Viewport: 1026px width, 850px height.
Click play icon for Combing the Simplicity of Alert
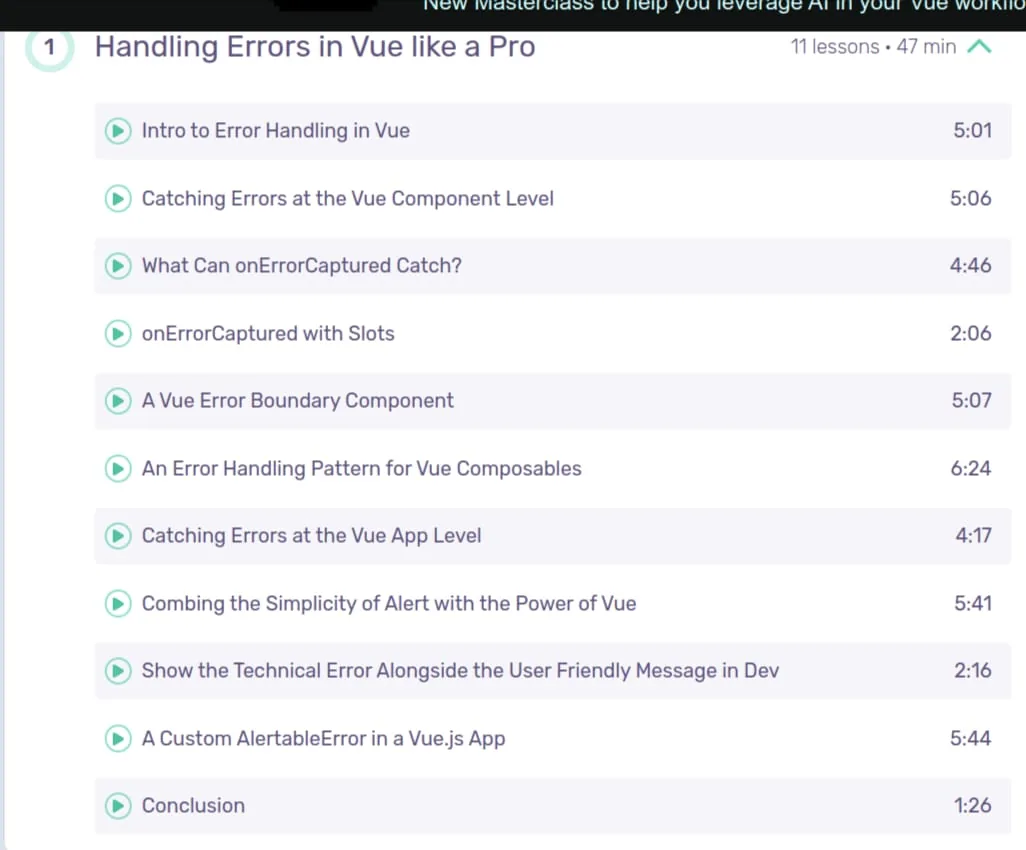click(x=118, y=603)
